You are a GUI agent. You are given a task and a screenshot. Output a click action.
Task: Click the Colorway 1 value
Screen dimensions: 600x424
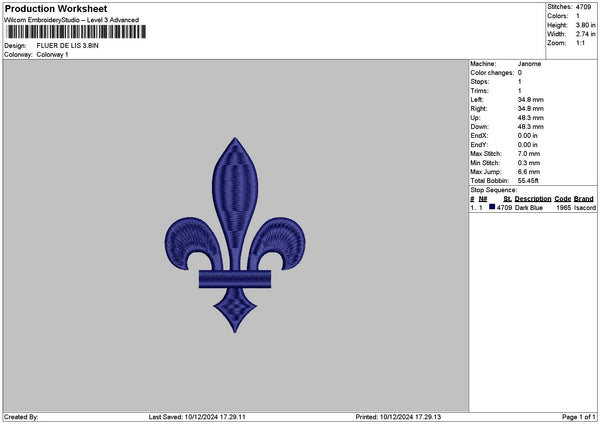tap(52, 55)
